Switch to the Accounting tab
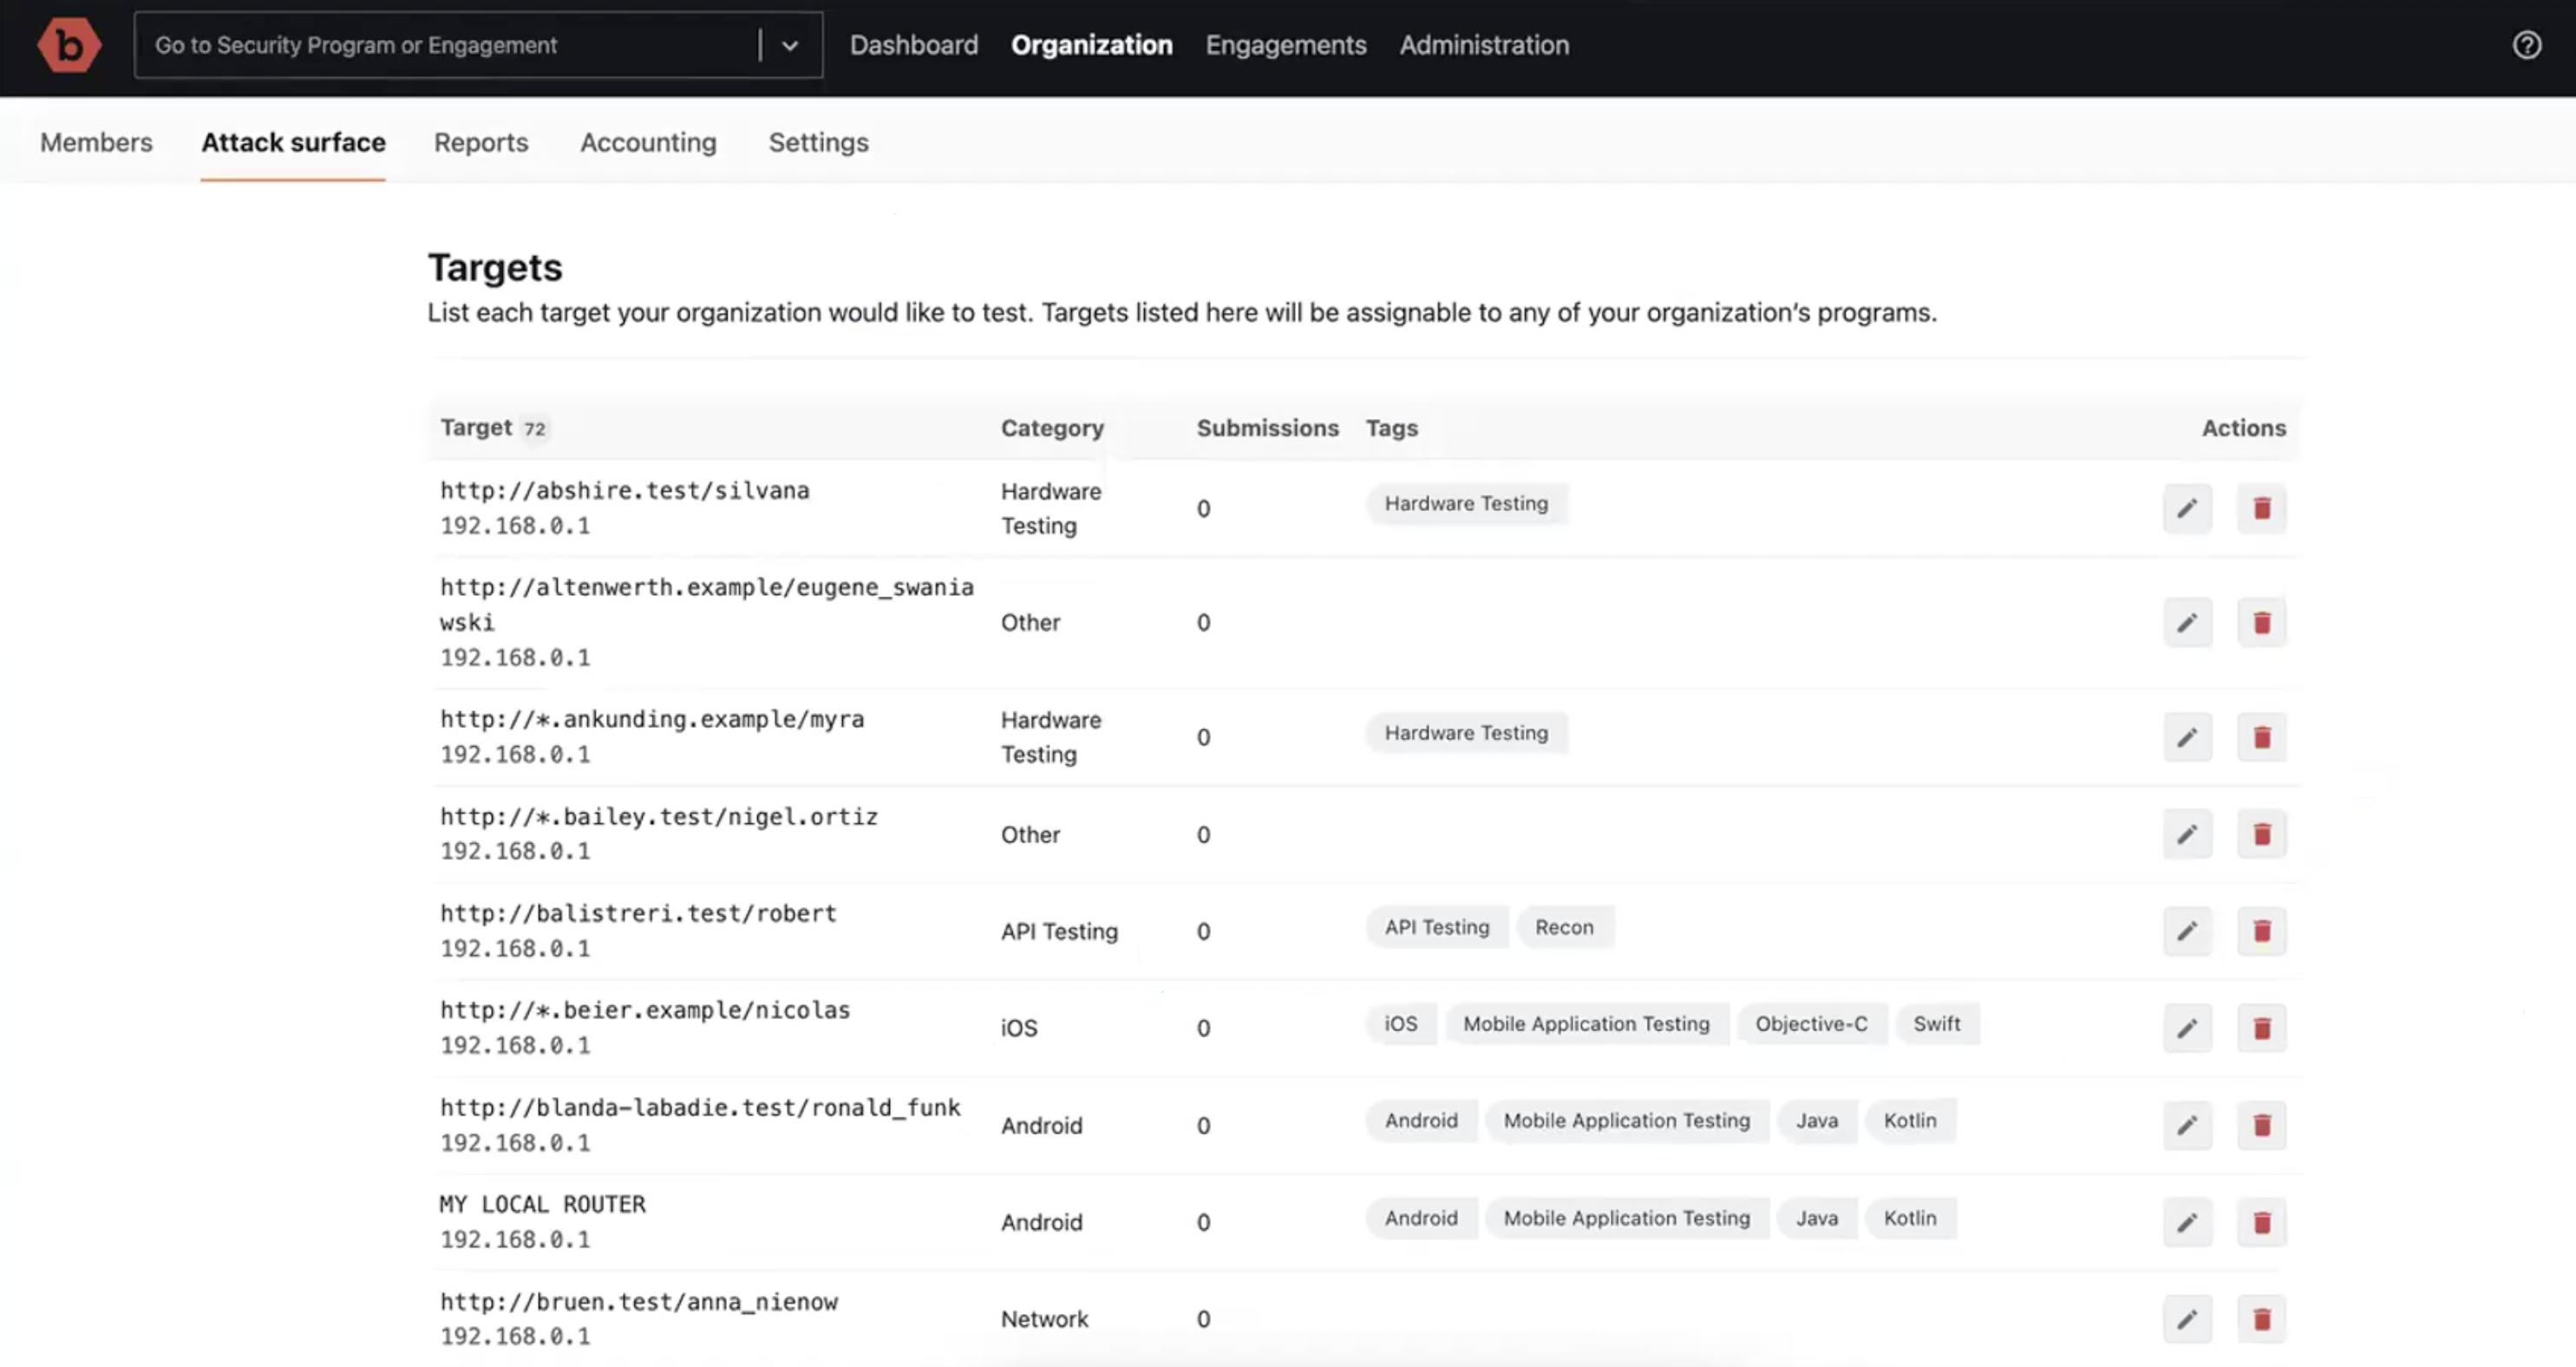Viewport: 2576px width, 1367px height. pos(648,142)
